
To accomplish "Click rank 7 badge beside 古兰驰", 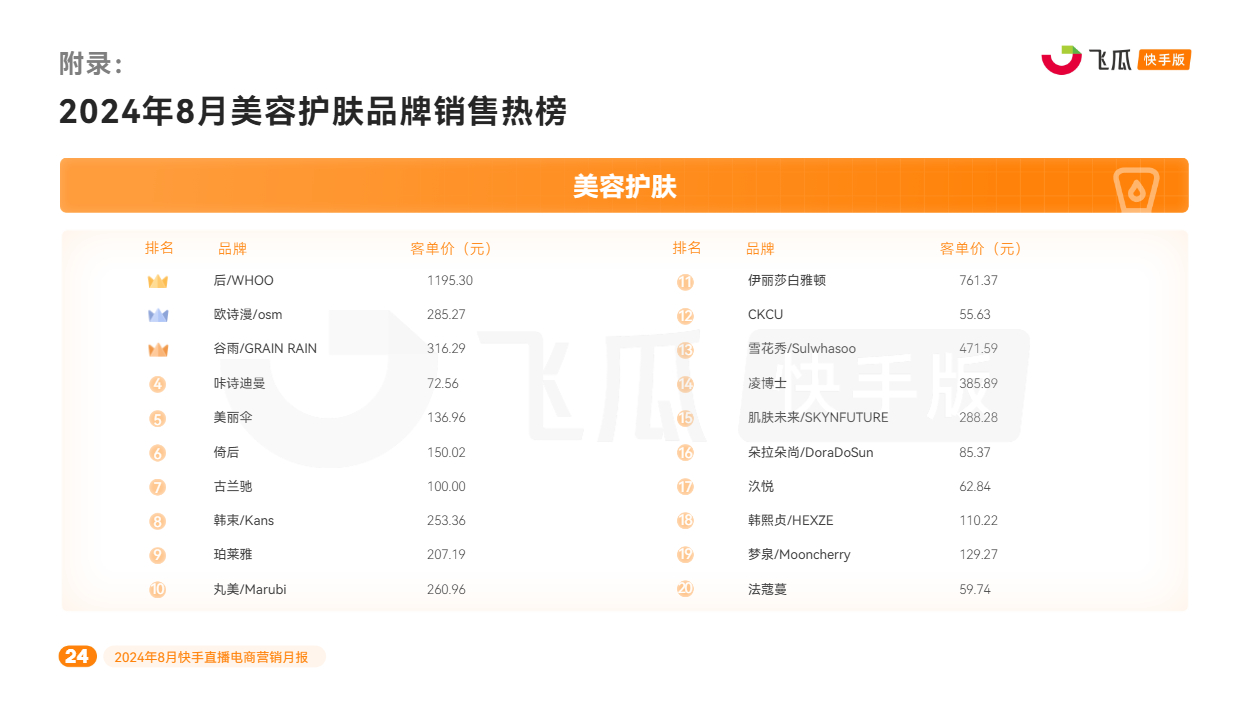I will pos(158,487).
